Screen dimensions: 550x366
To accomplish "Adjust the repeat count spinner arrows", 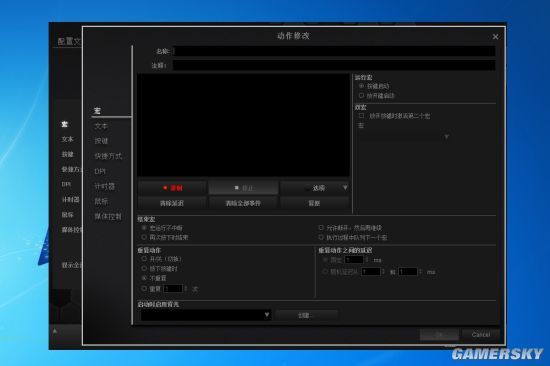I will tap(186, 289).
